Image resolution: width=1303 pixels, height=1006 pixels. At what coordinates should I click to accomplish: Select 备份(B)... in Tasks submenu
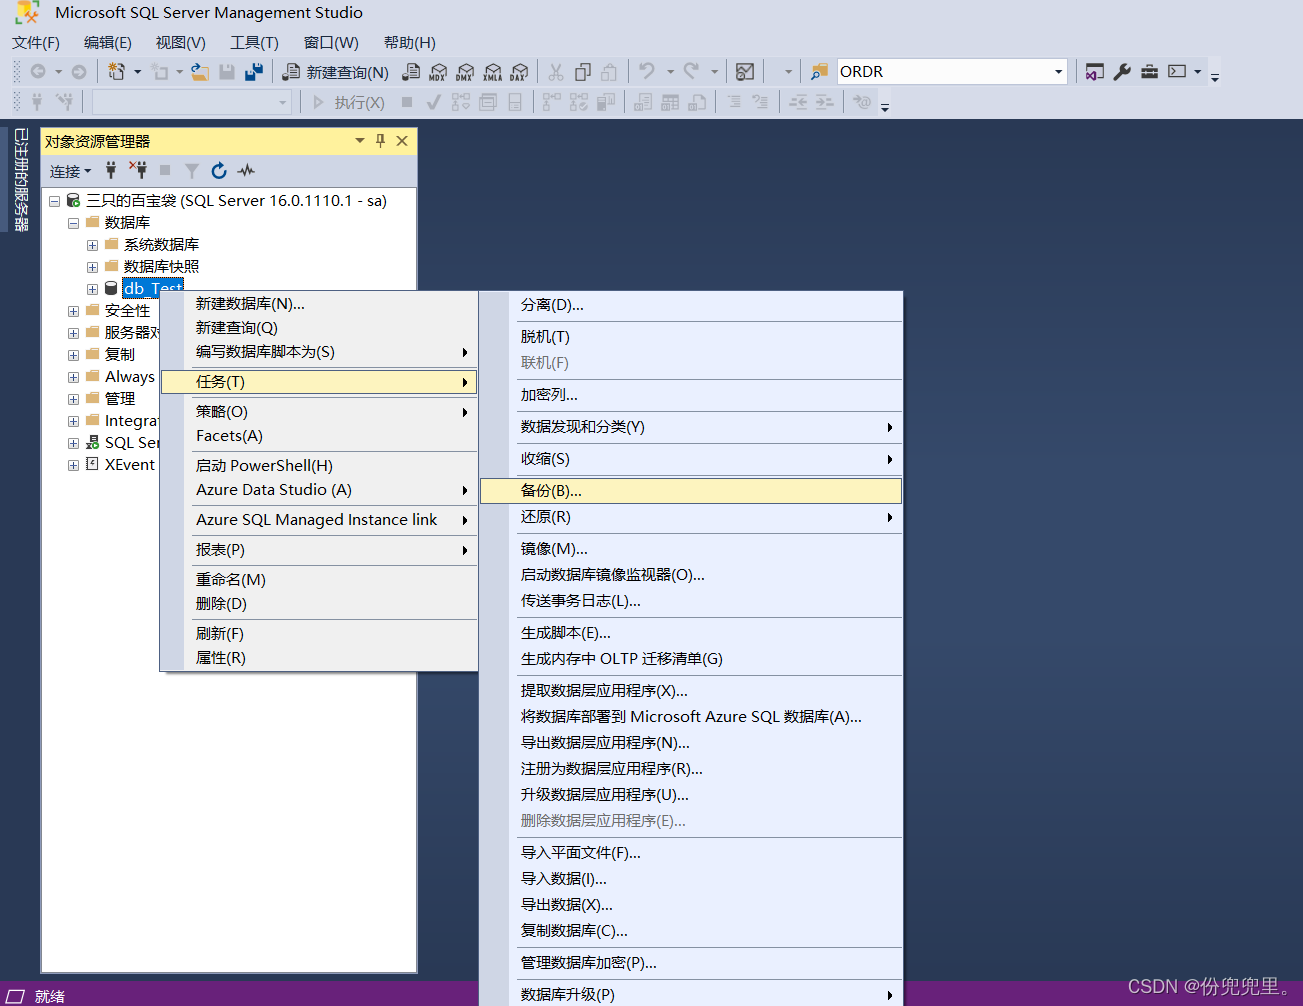point(691,491)
